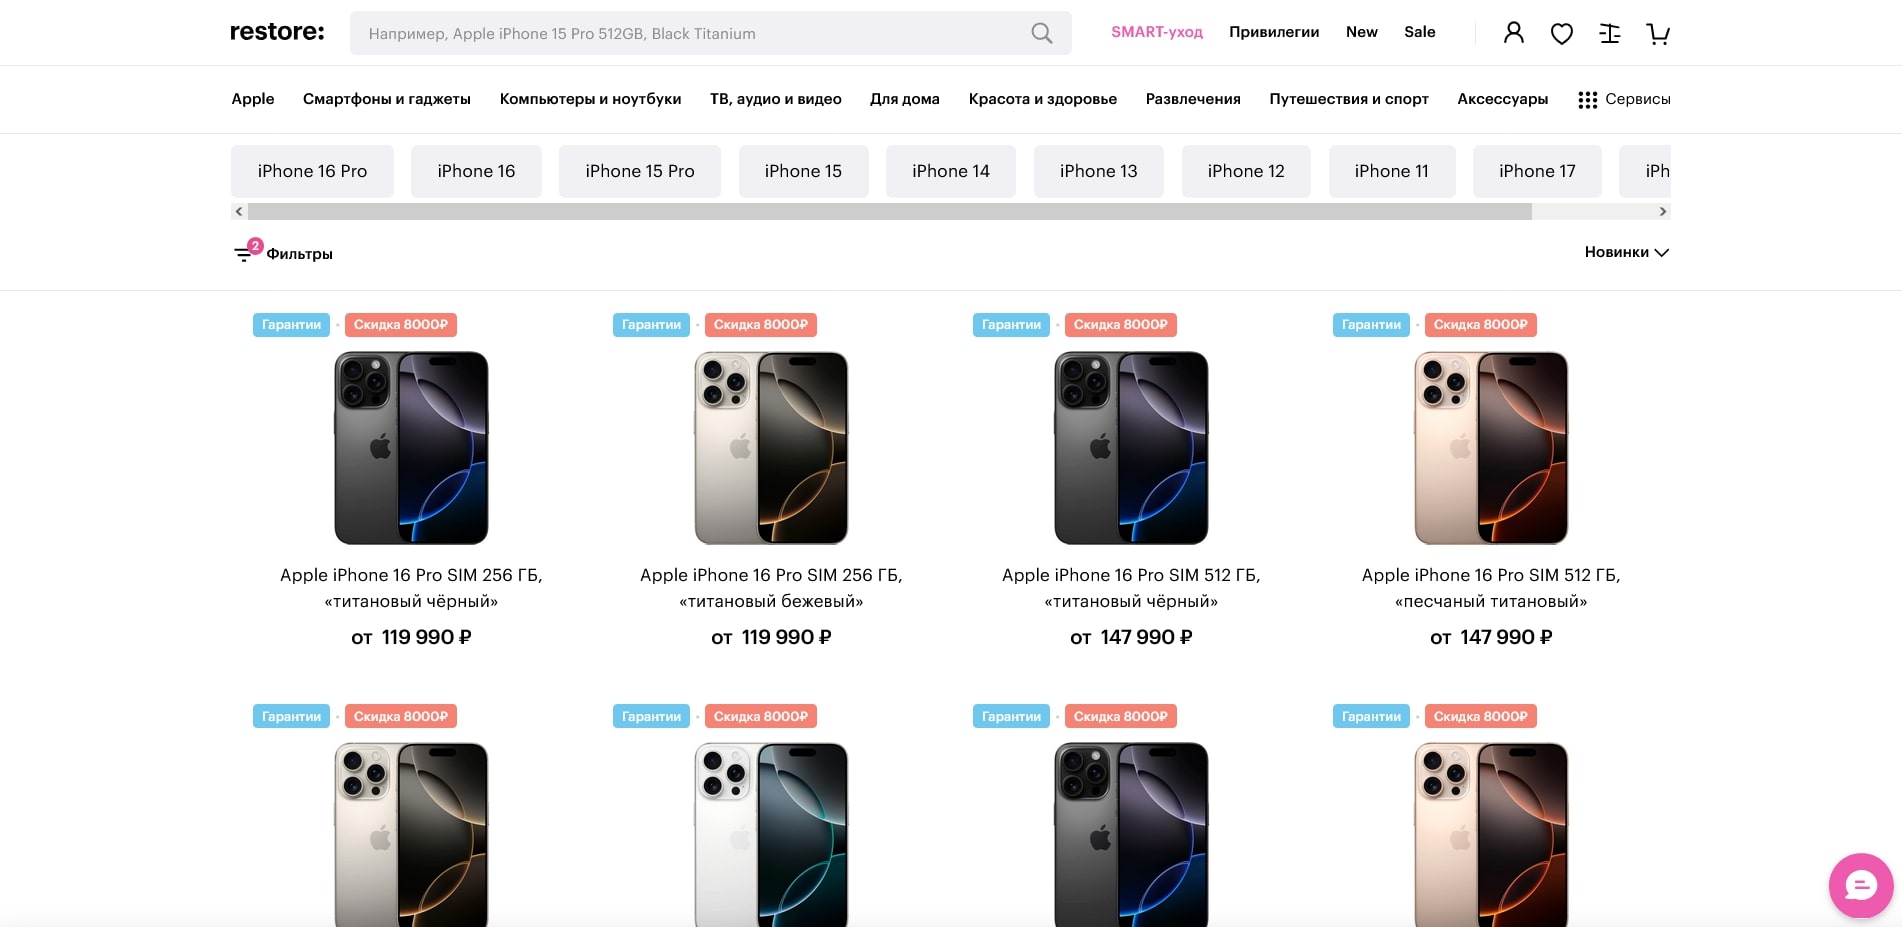Open Смартфоны и гаджеты menu
The image size is (1902, 927).
click(386, 99)
